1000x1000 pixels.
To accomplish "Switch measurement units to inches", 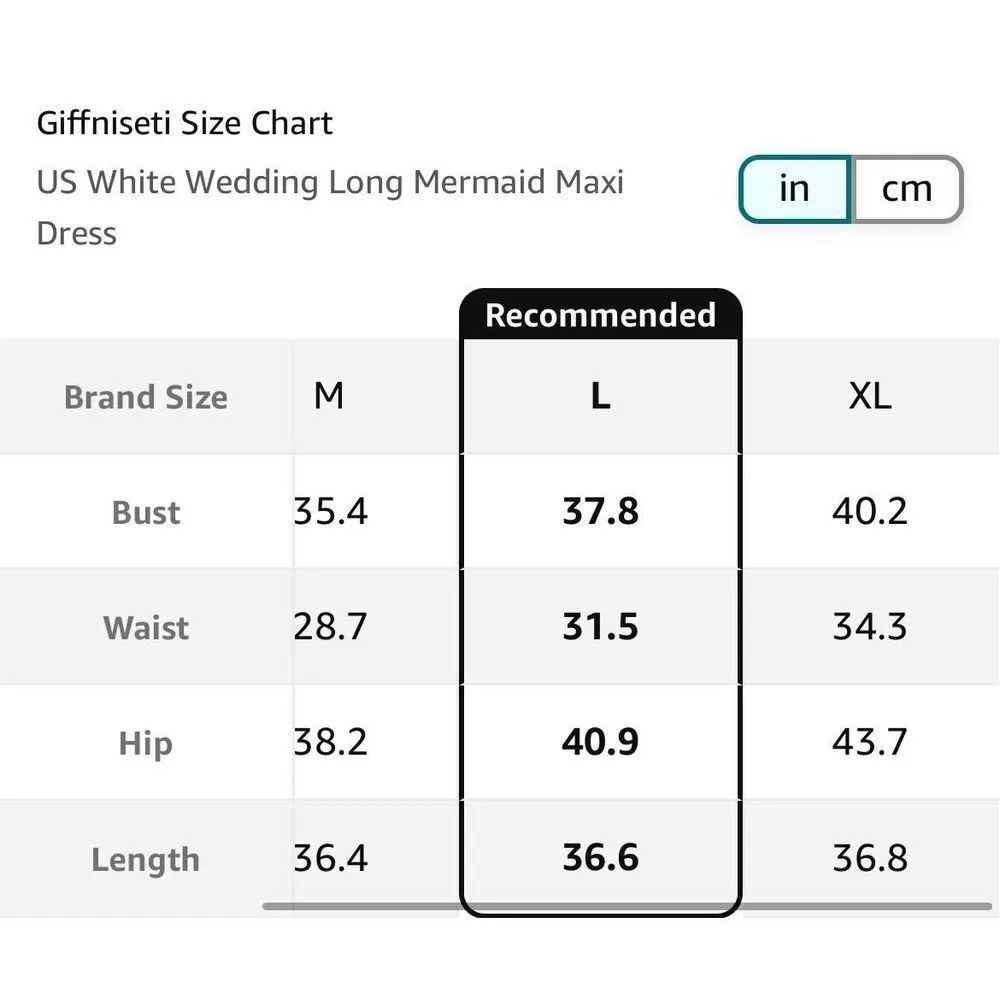I will click(x=795, y=189).
